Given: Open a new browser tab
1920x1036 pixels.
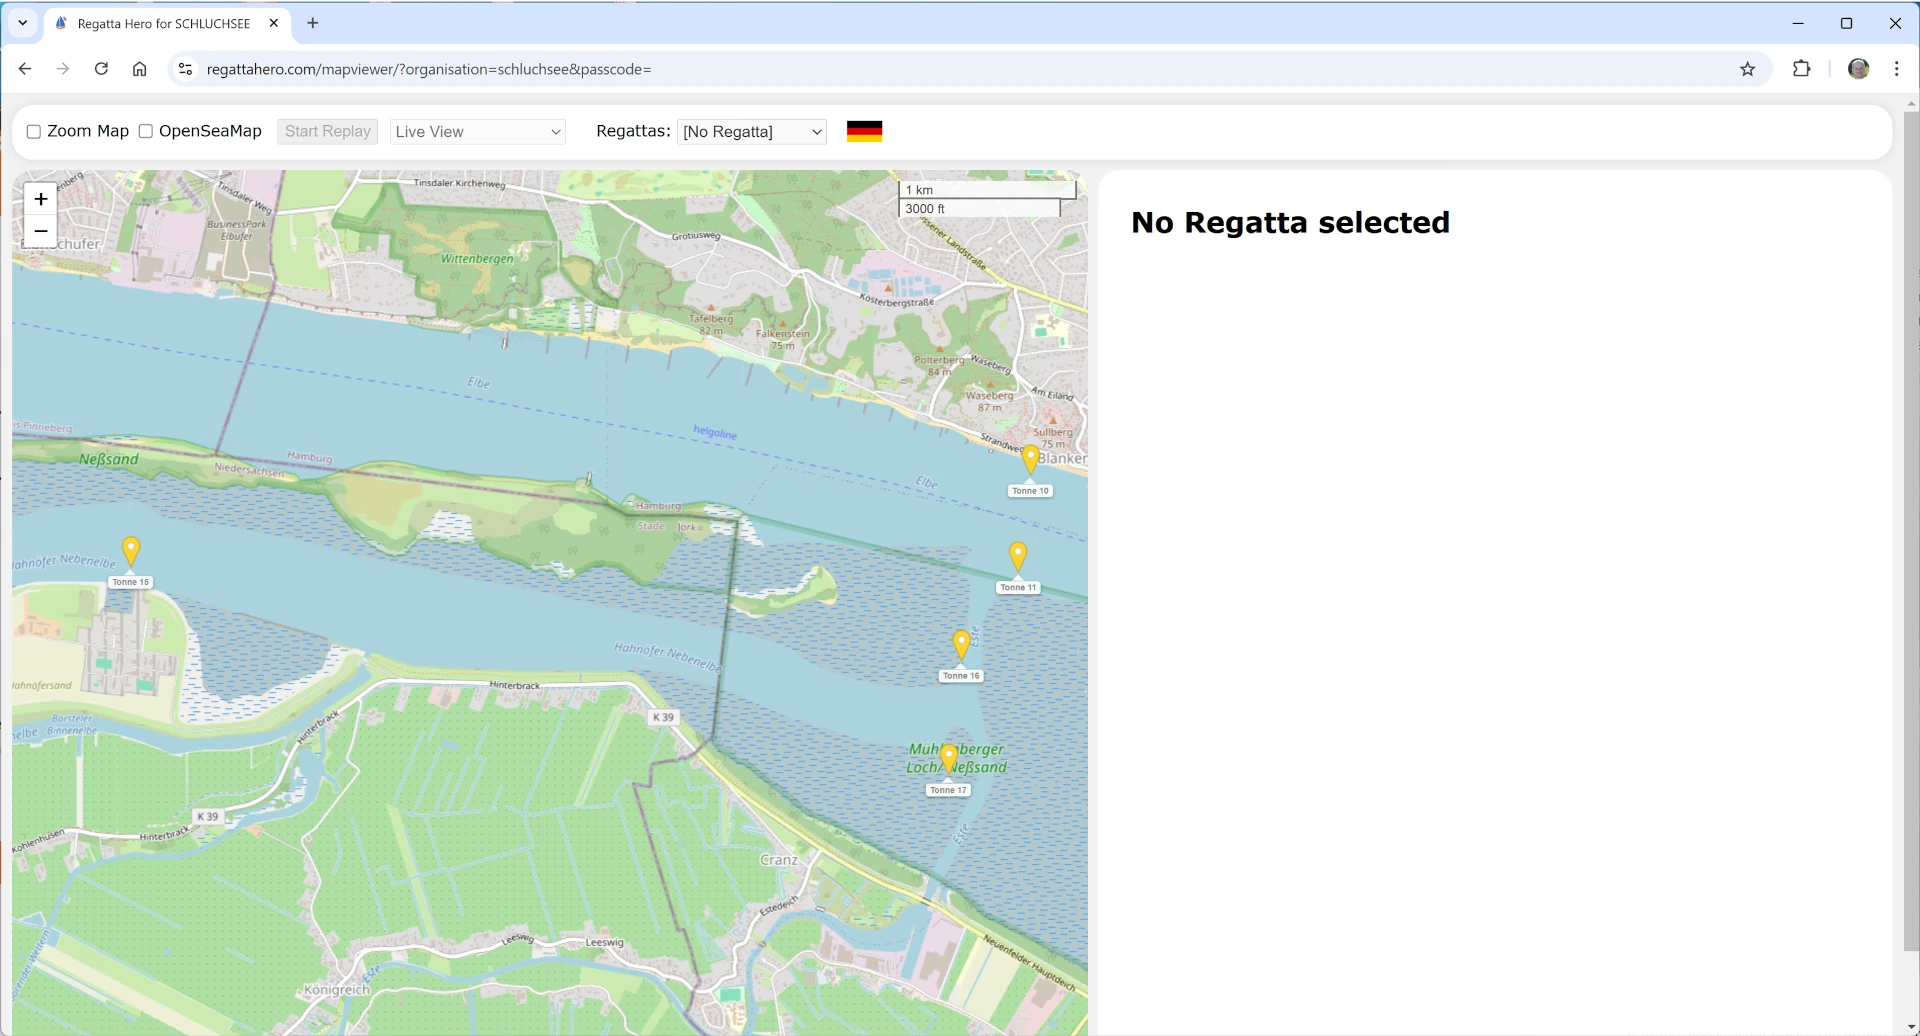Looking at the screenshot, I should pyautogui.click(x=313, y=23).
